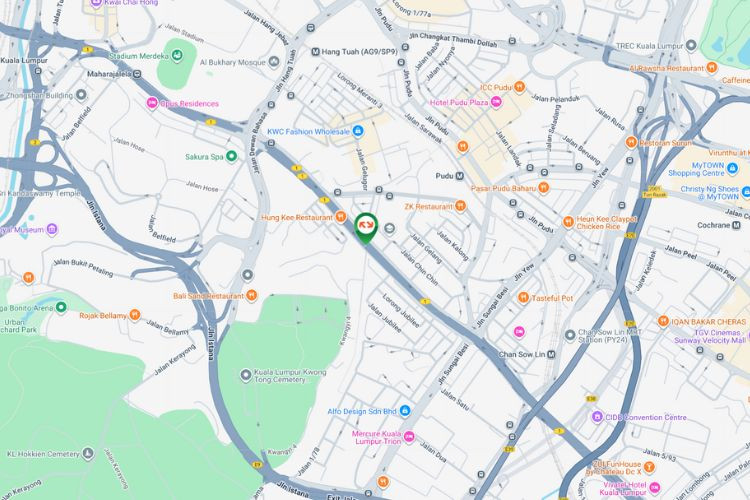Viewport: 750px width, 500px height.
Task: Select the Rojak Bellamy restaurant icon
Action: 135,315
